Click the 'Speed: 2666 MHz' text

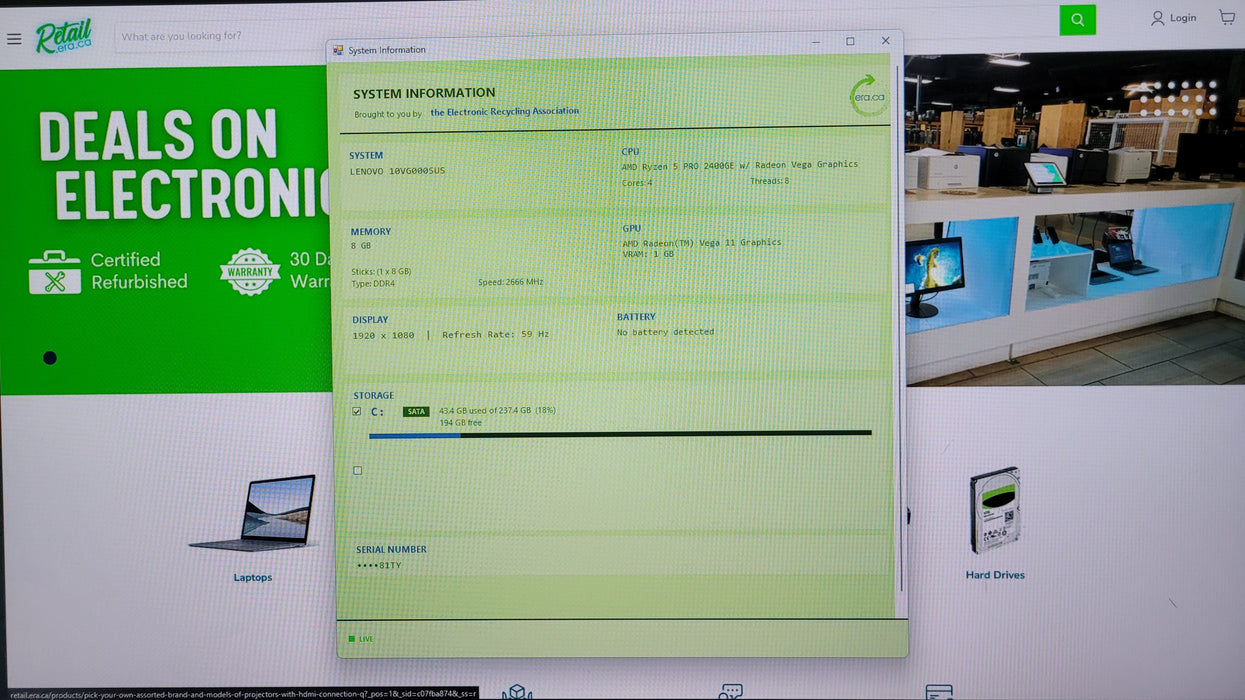tap(511, 282)
